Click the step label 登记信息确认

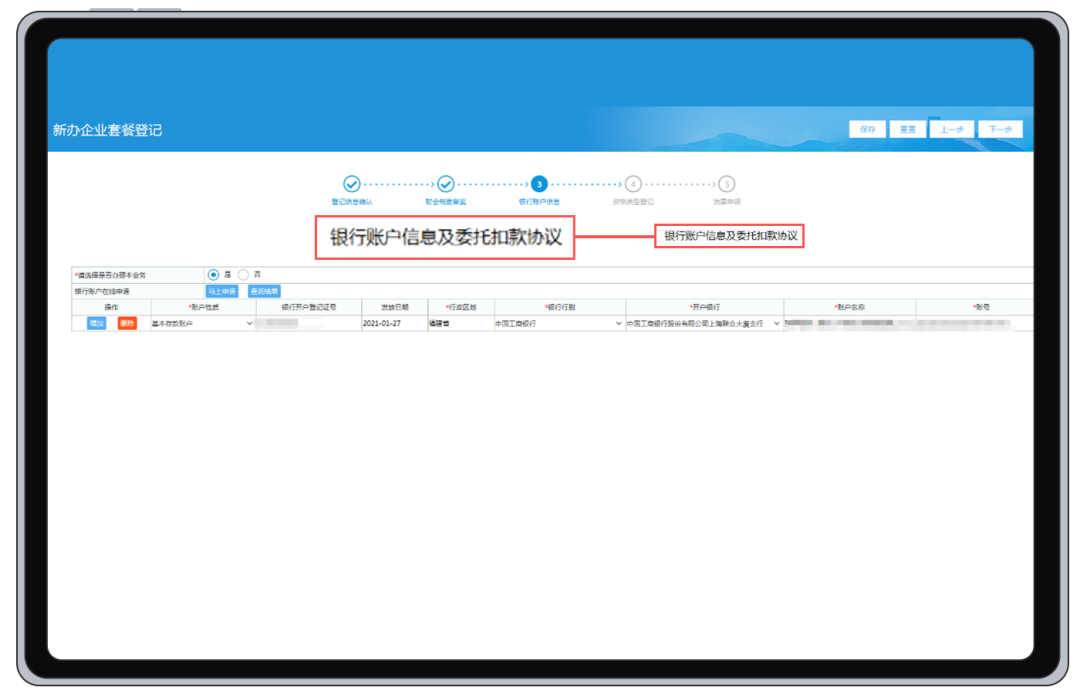pyautogui.click(x=352, y=202)
